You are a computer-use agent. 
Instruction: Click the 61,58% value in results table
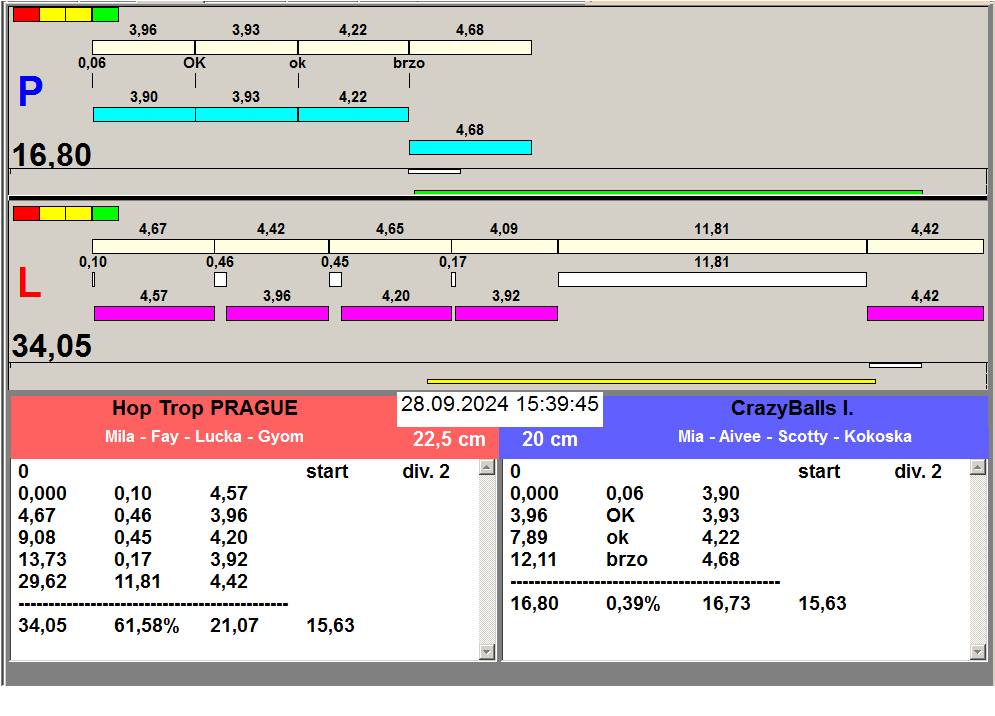pos(147,625)
